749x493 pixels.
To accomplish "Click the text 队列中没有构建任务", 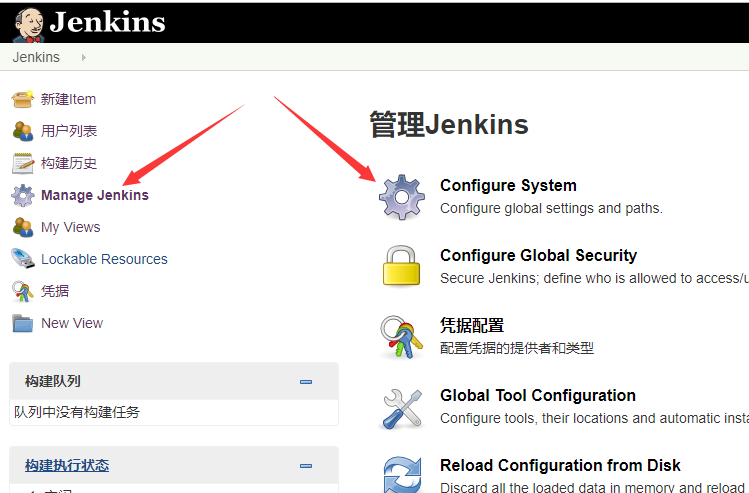I will pyautogui.click(x=77, y=412).
